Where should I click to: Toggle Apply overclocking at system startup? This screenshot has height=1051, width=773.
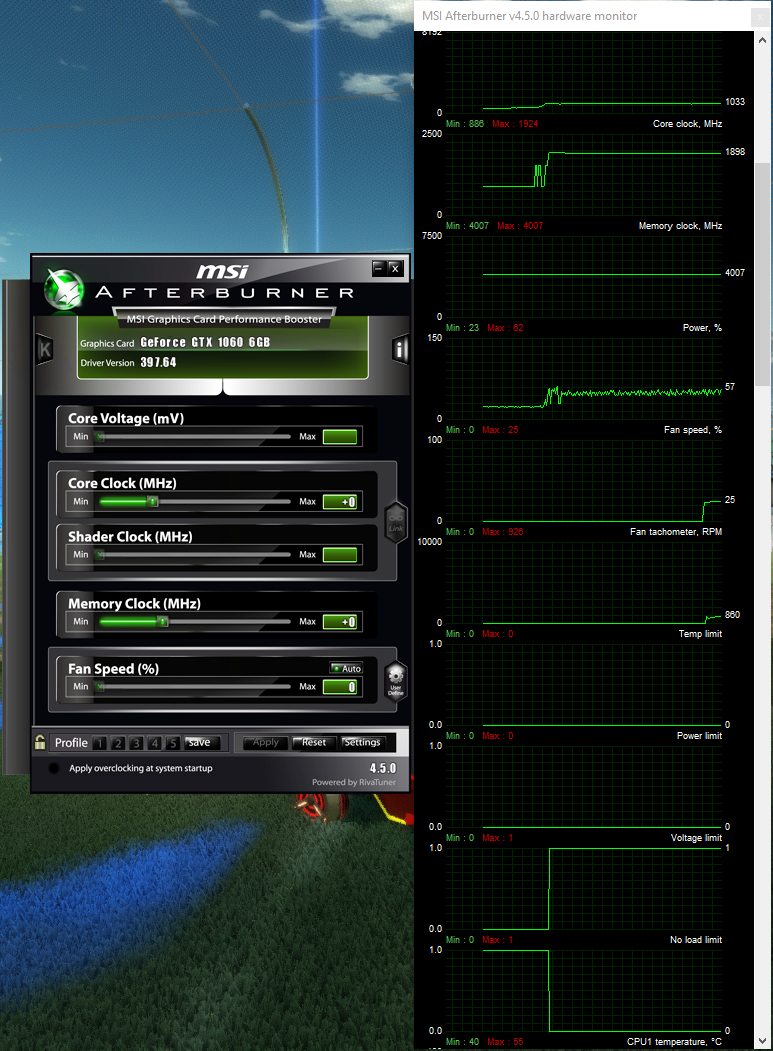click(54, 768)
